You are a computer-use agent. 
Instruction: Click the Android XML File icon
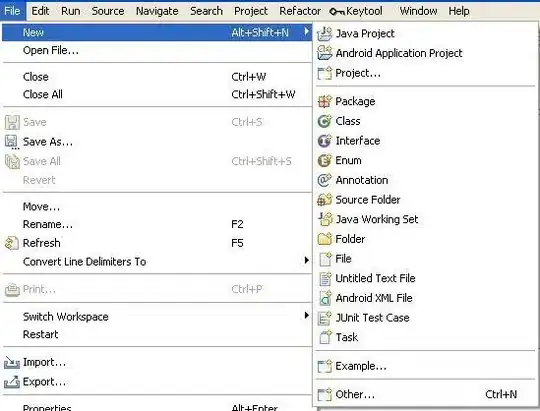click(325, 298)
